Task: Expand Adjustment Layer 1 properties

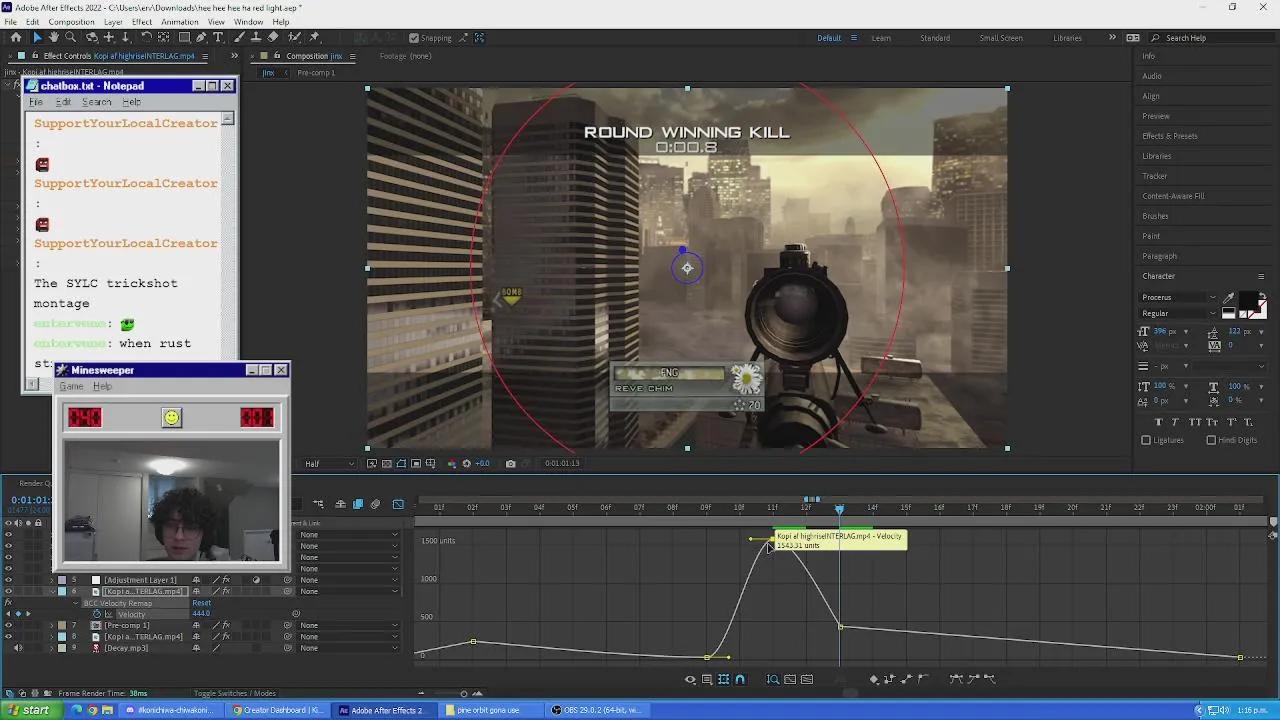Action: tap(52, 580)
